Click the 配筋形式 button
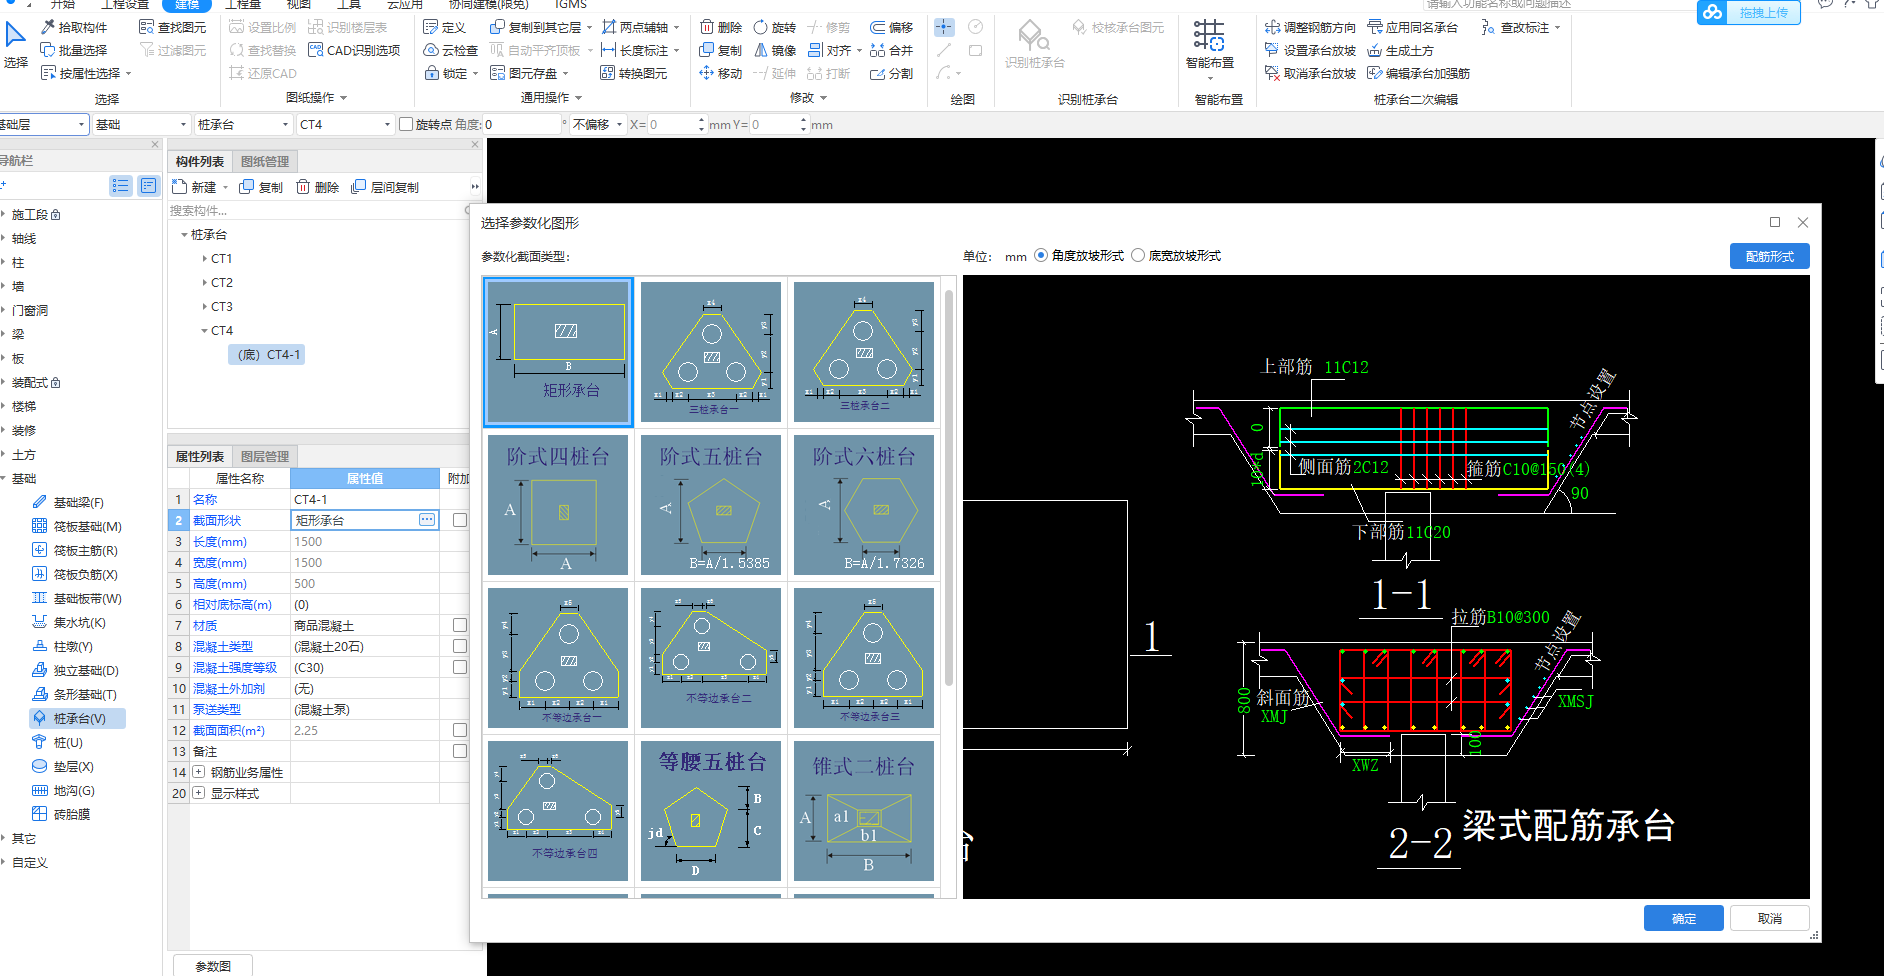Image resolution: width=1884 pixels, height=976 pixels. (1769, 256)
